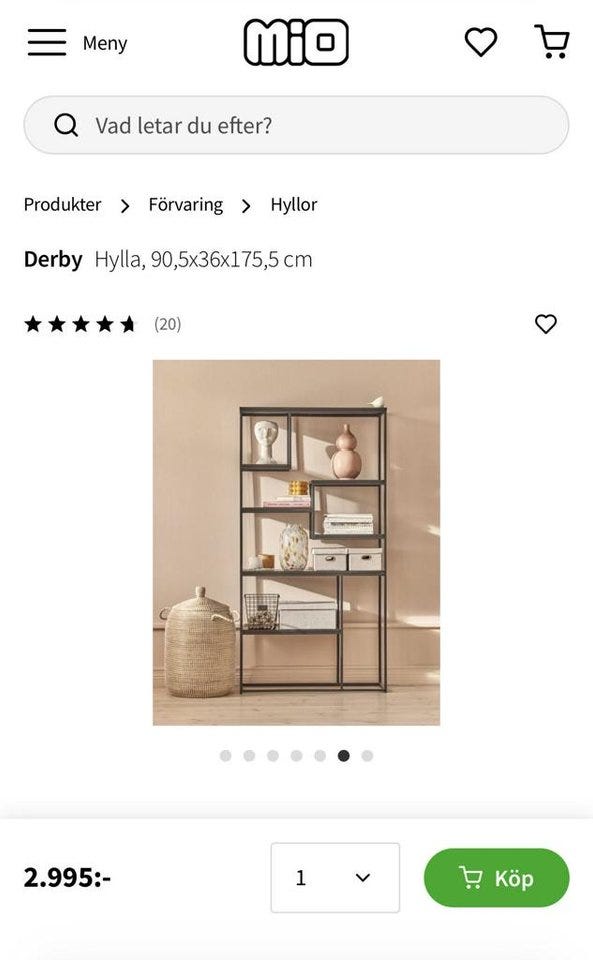Select the third image carousel dot
This screenshot has width=593, height=960.
click(x=273, y=756)
